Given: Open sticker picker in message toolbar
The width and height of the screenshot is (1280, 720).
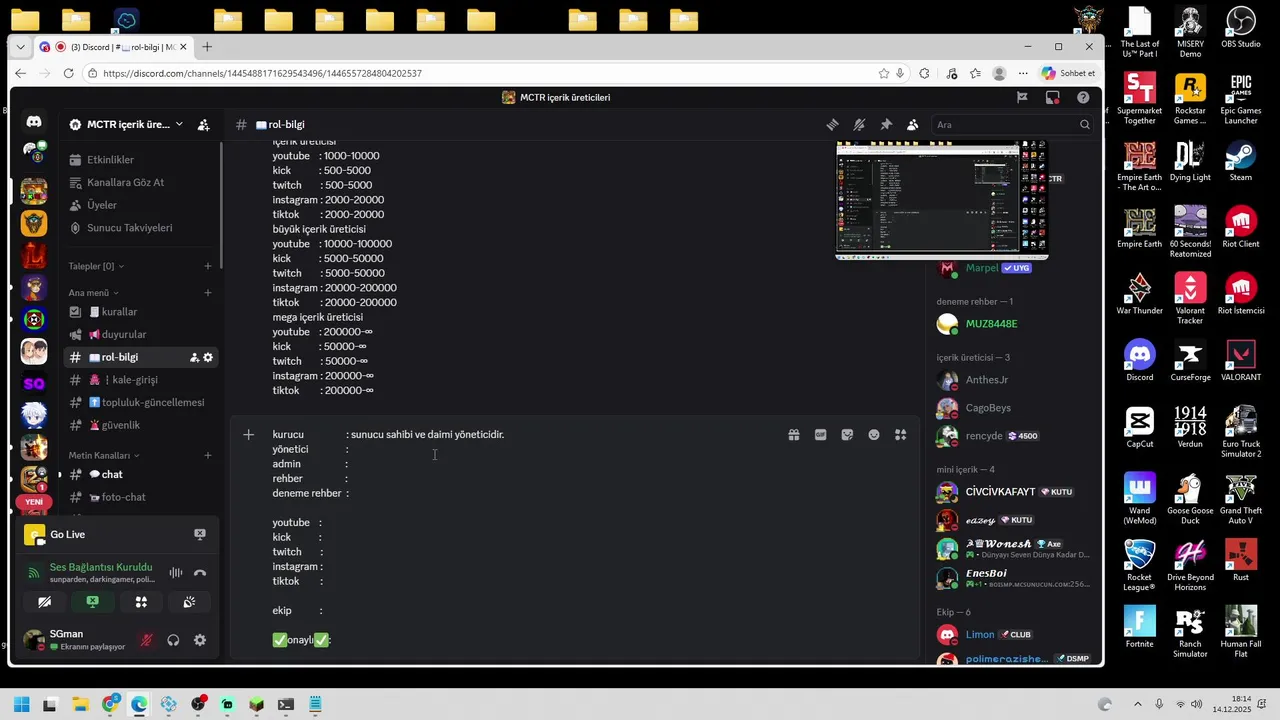Looking at the screenshot, I should [847, 435].
